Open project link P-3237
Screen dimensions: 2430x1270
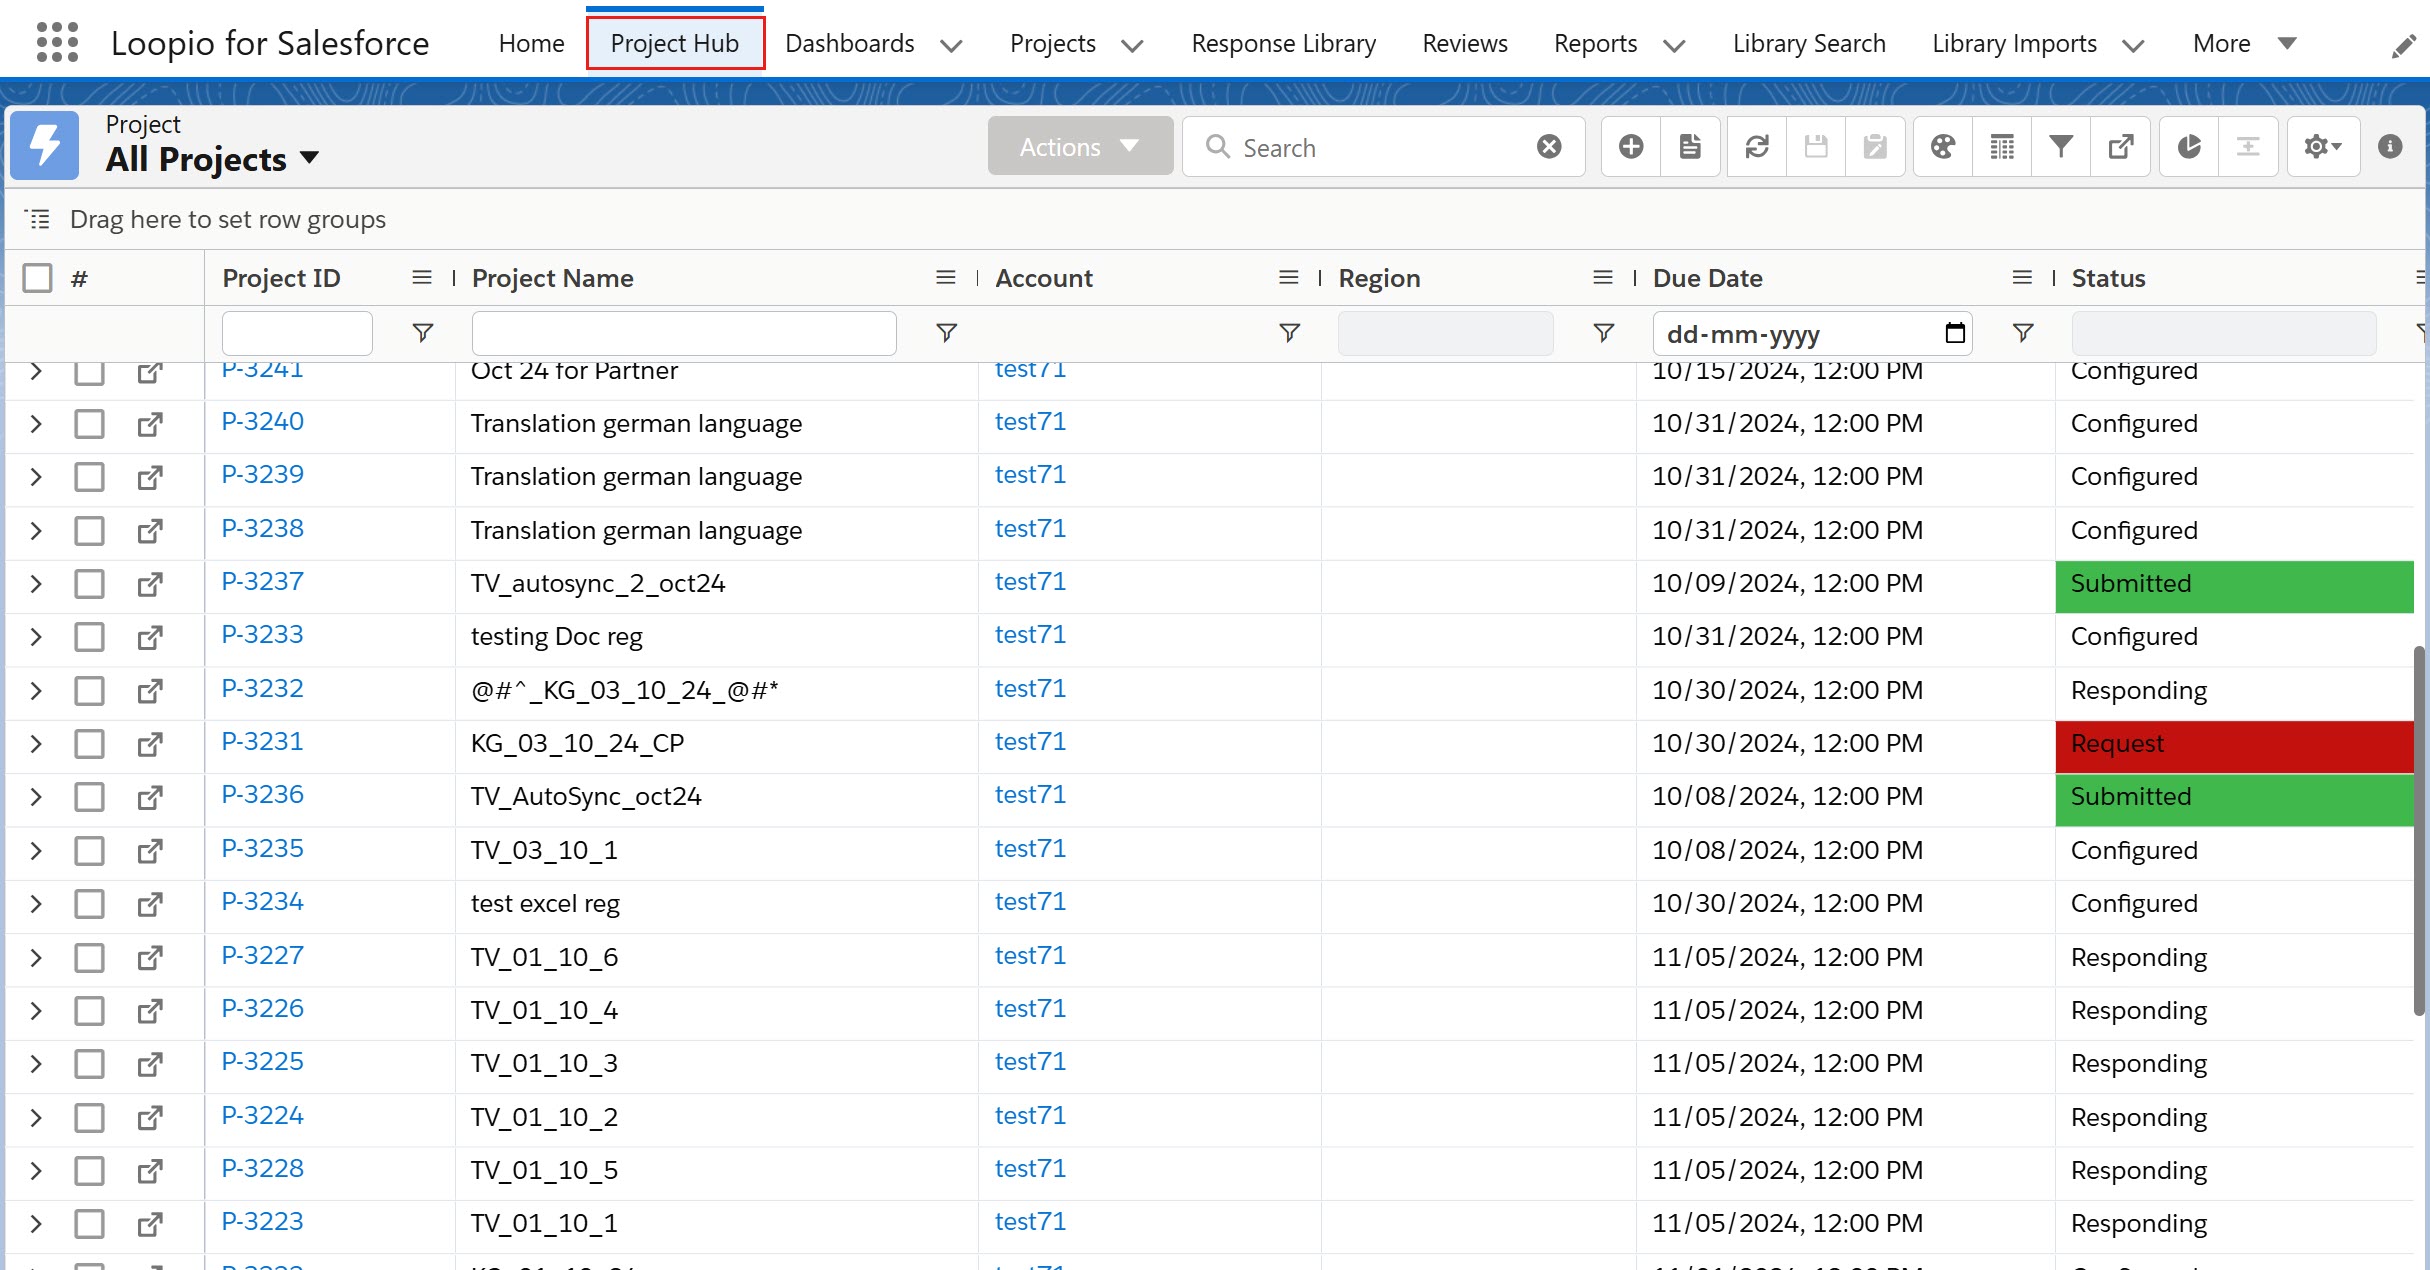[262, 581]
